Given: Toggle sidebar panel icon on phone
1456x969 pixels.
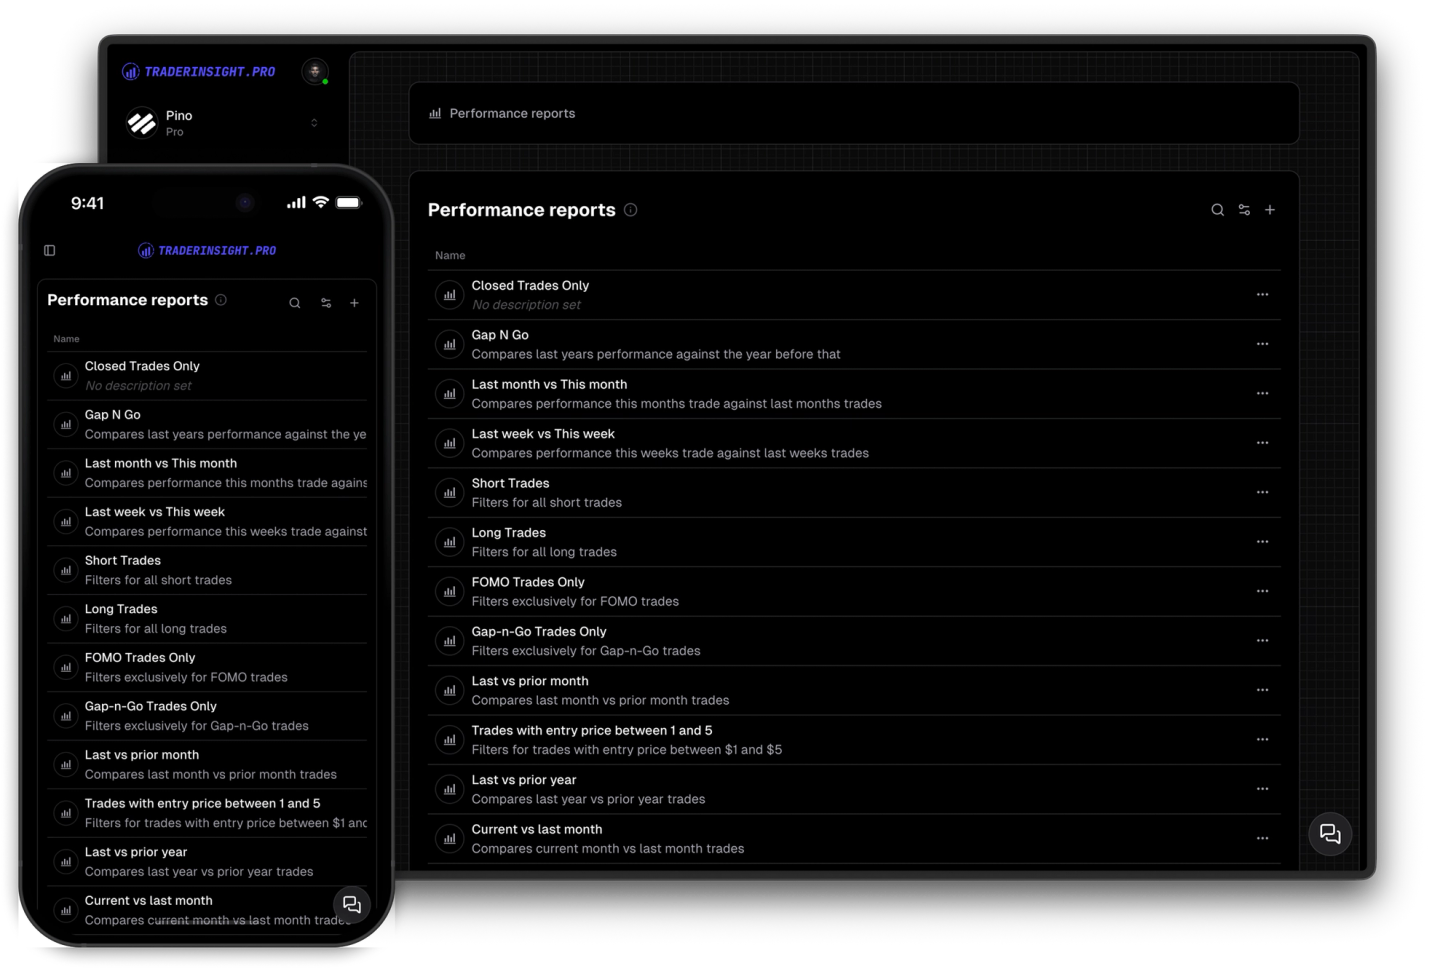Looking at the screenshot, I should pos(50,251).
